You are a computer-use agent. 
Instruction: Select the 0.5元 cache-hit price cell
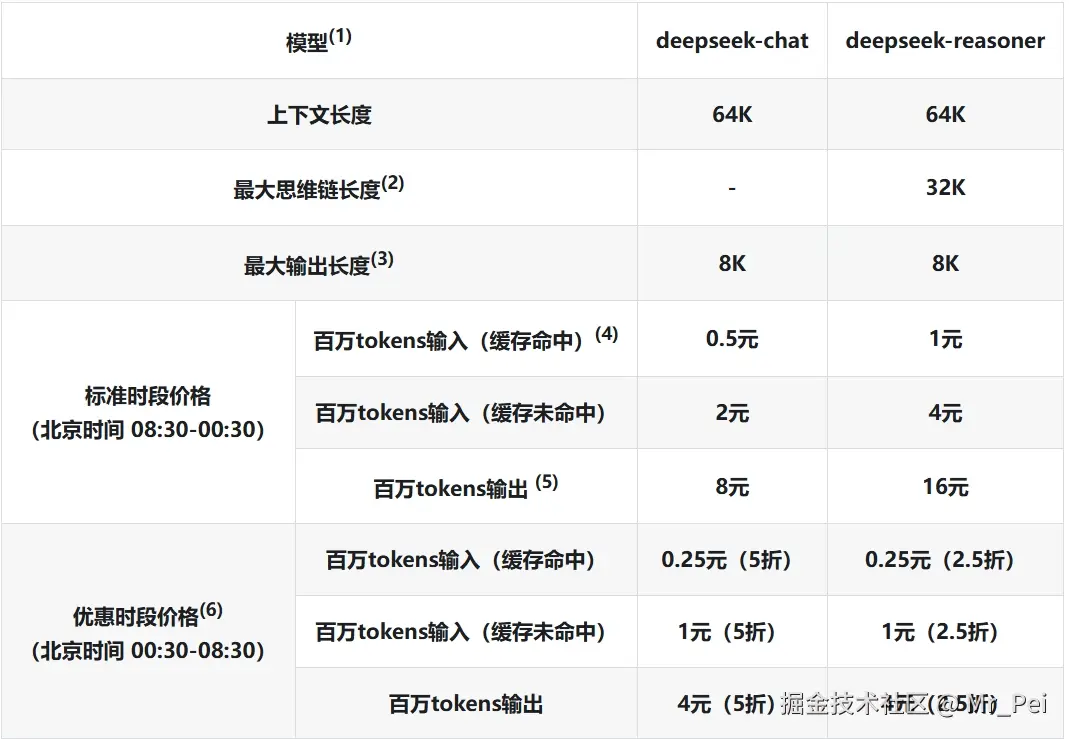tap(731, 338)
